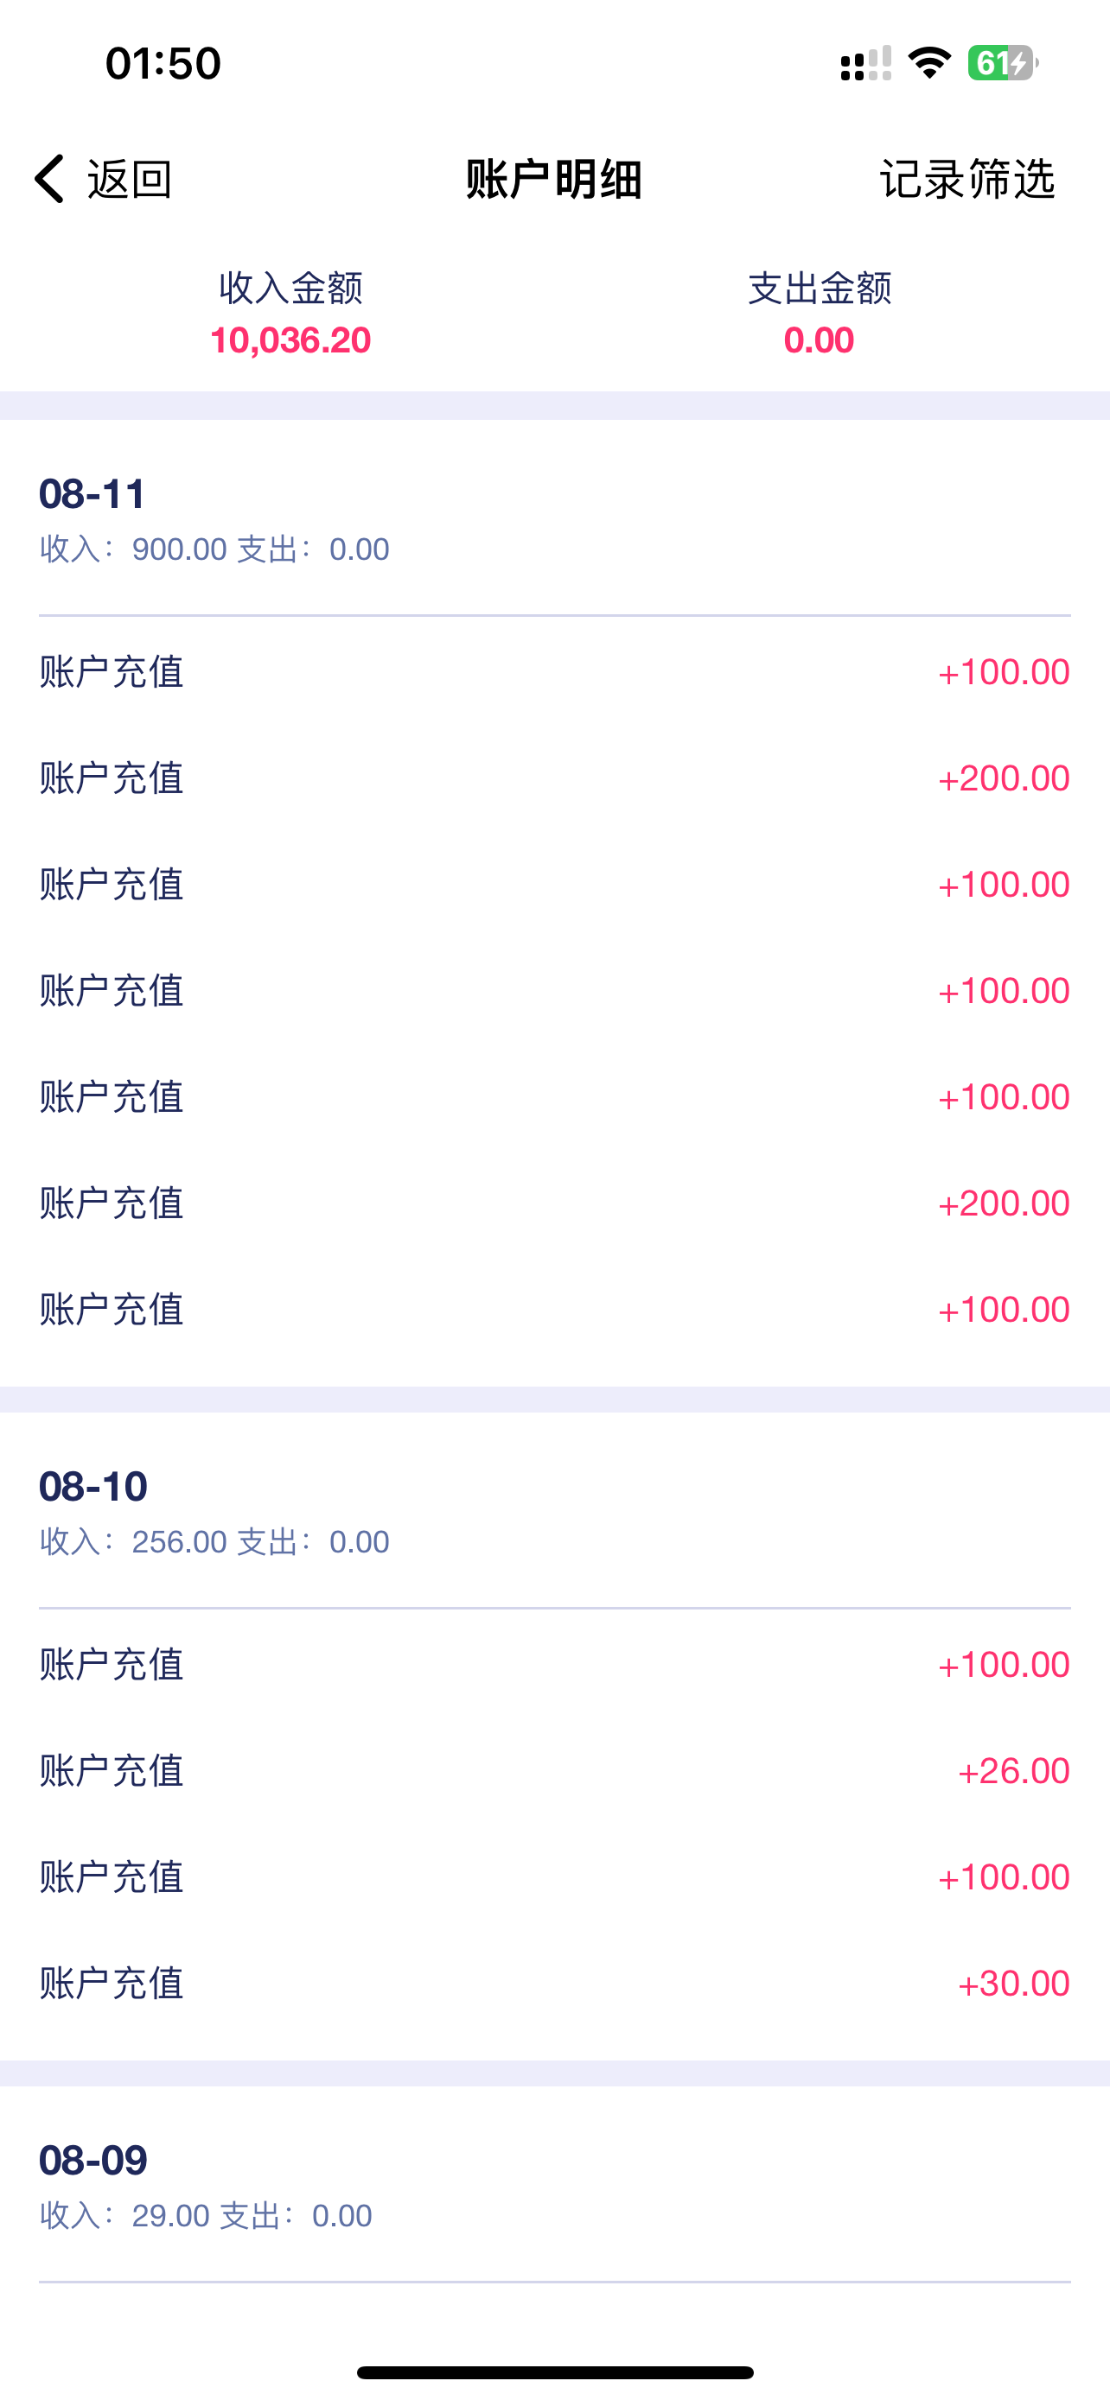Tap the Wi-Fi status icon
This screenshot has height=2400, width=1110.
[x=929, y=63]
